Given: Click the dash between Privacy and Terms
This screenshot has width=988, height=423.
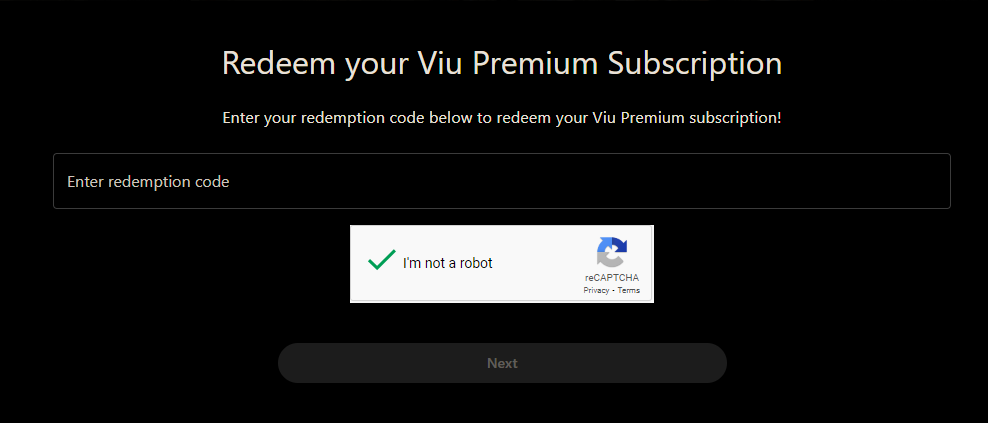Looking at the screenshot, I should click(614, 291).
